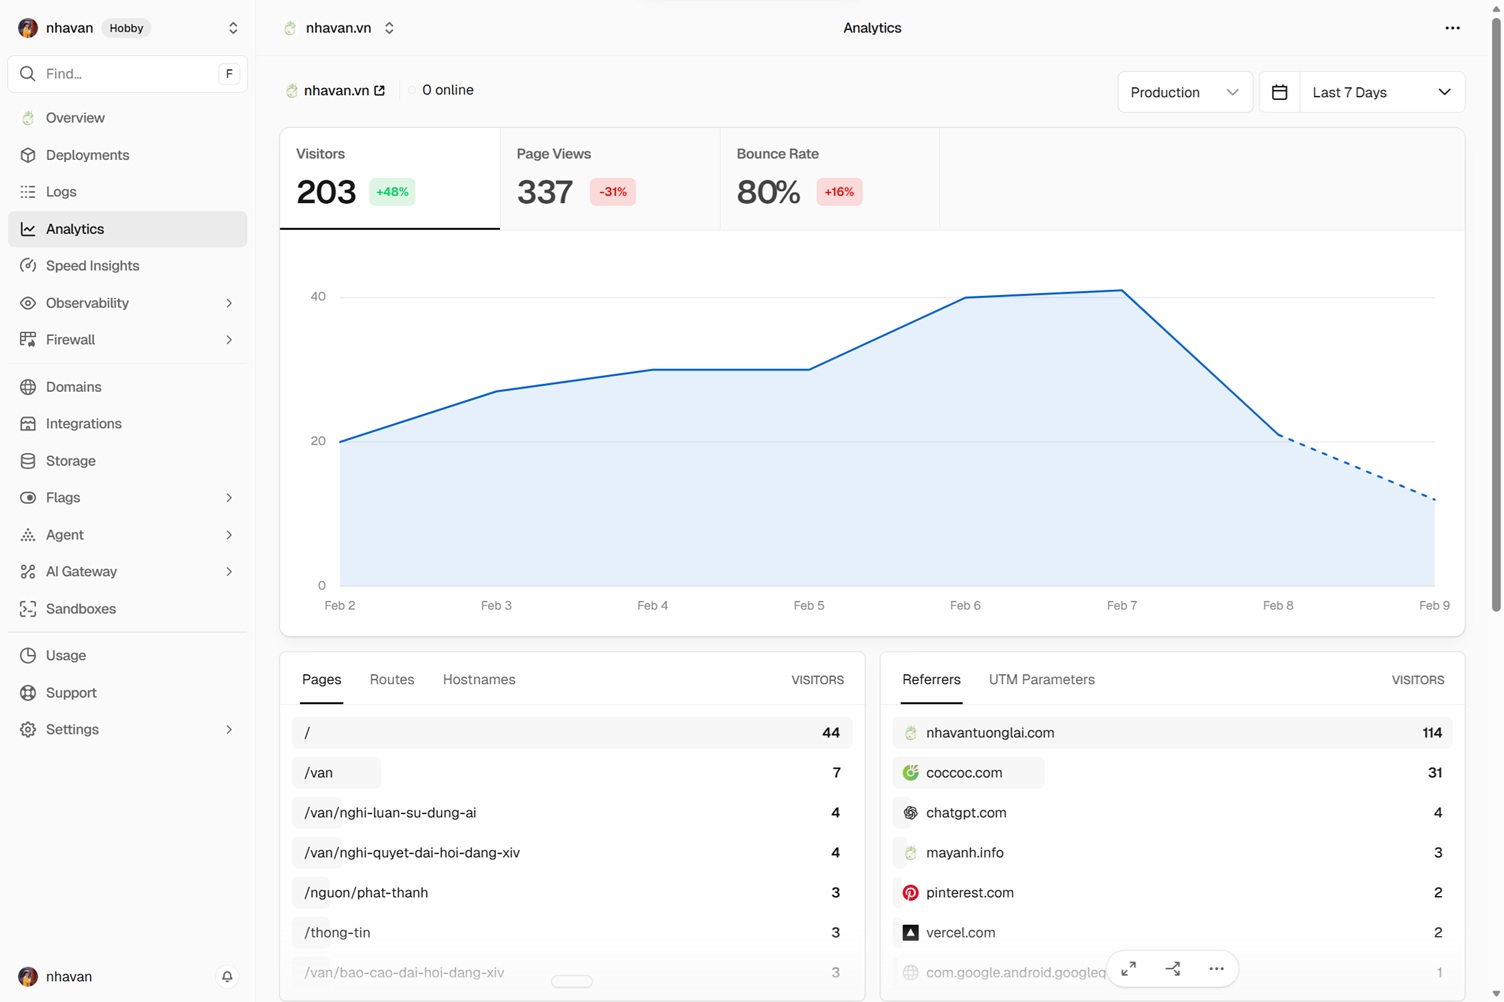Click the fullscreen expand icon near Referrers panel
The height and width of the screenshot is (1002, 1504).
[1129, 968]
